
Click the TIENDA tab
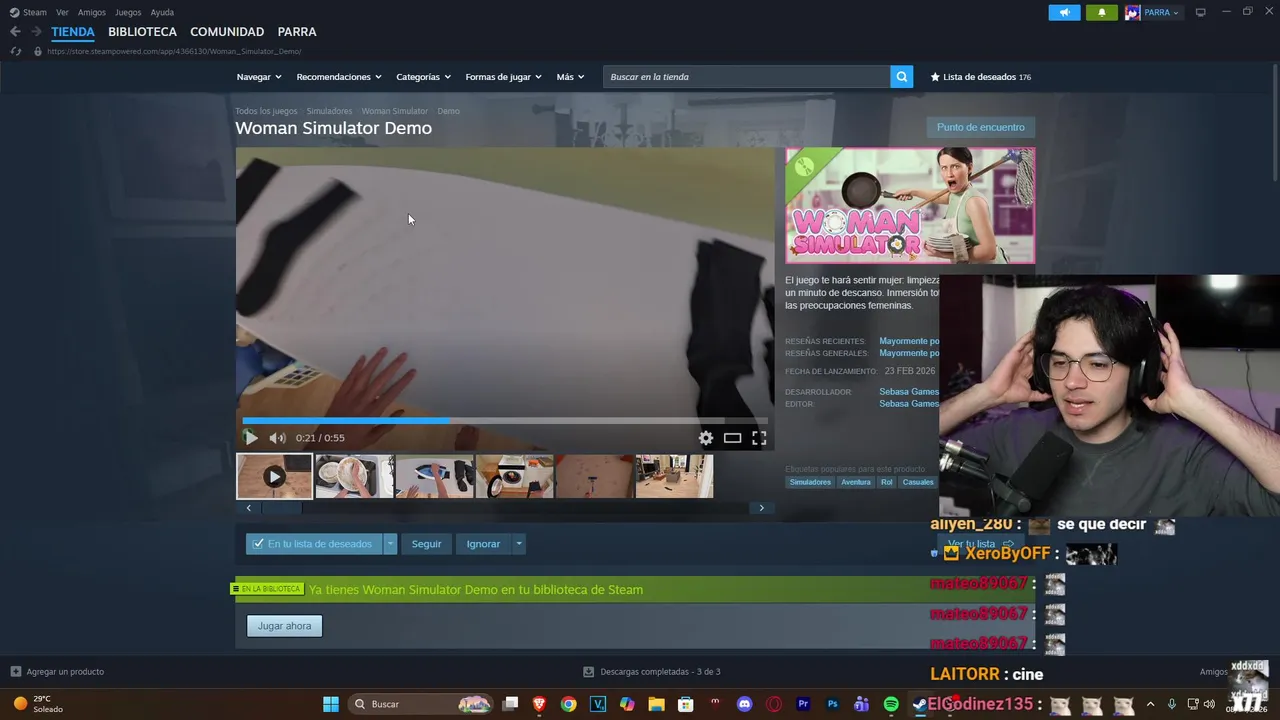[73, 32]
